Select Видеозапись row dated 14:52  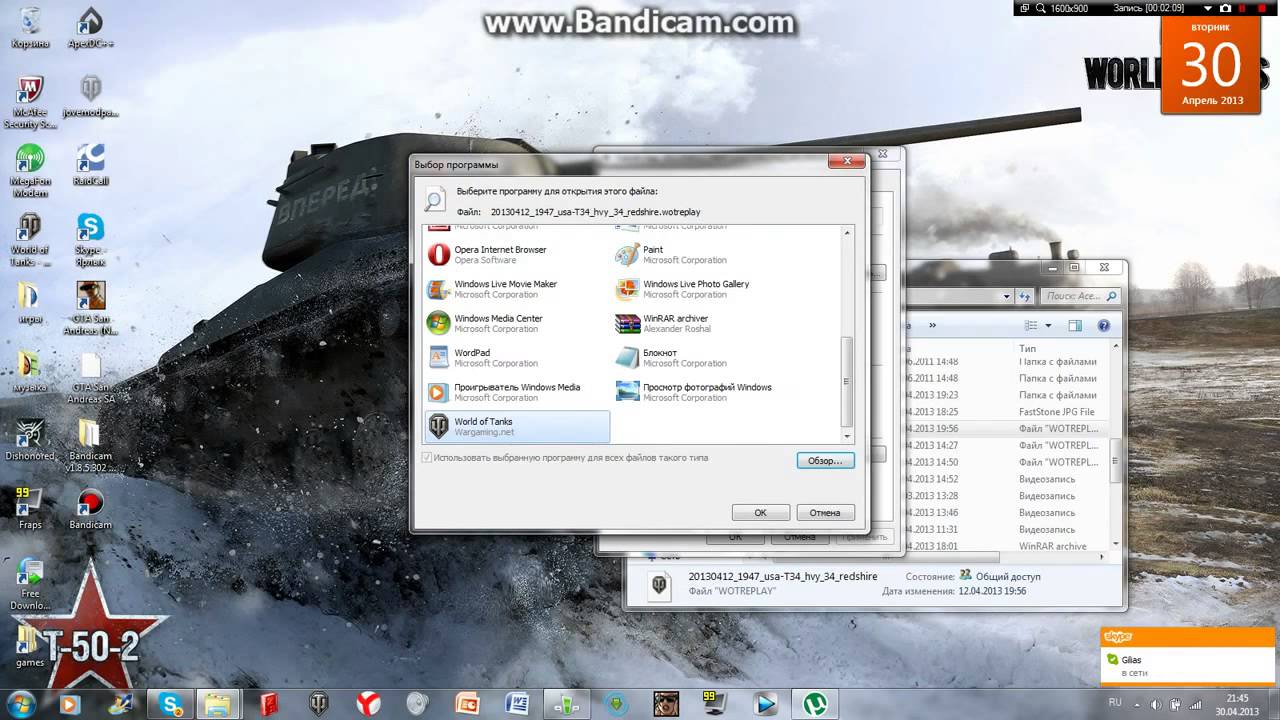1005,479
